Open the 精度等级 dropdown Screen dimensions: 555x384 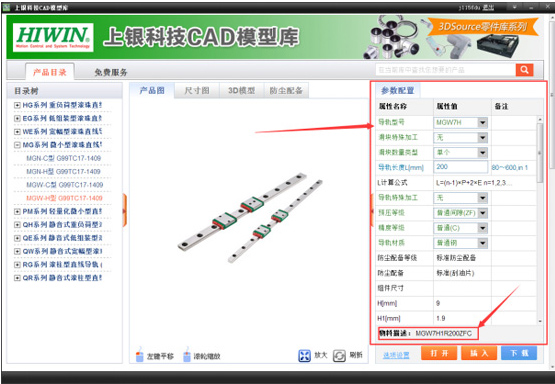482,228
